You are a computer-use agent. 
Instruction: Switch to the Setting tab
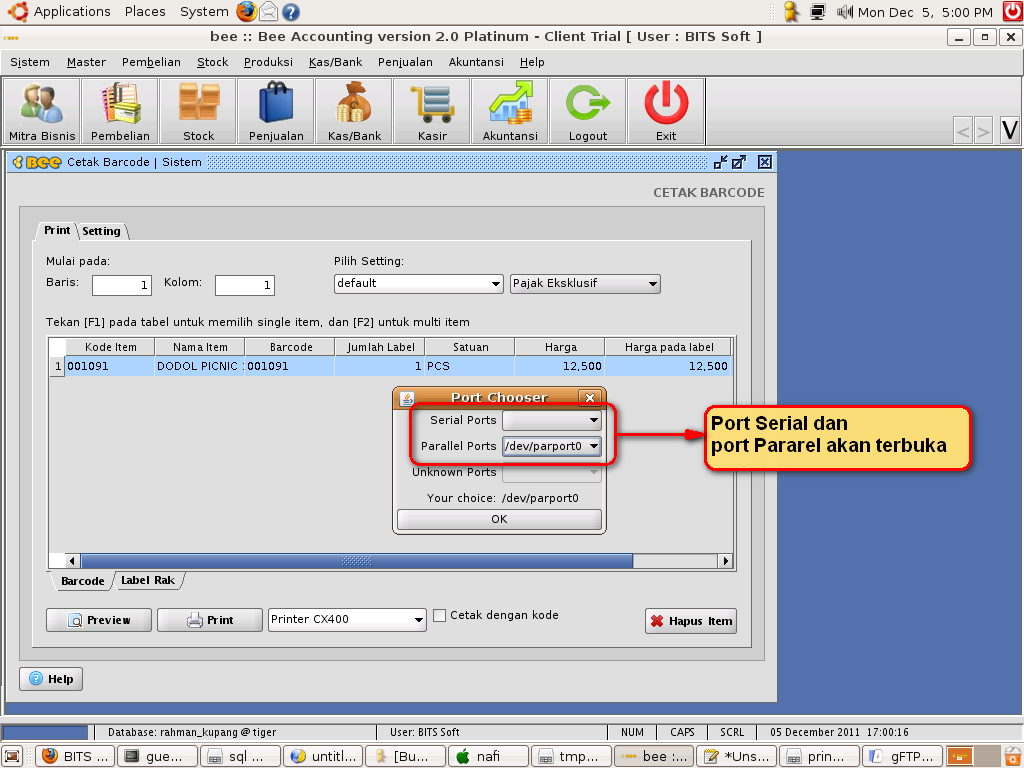(101, 231)
